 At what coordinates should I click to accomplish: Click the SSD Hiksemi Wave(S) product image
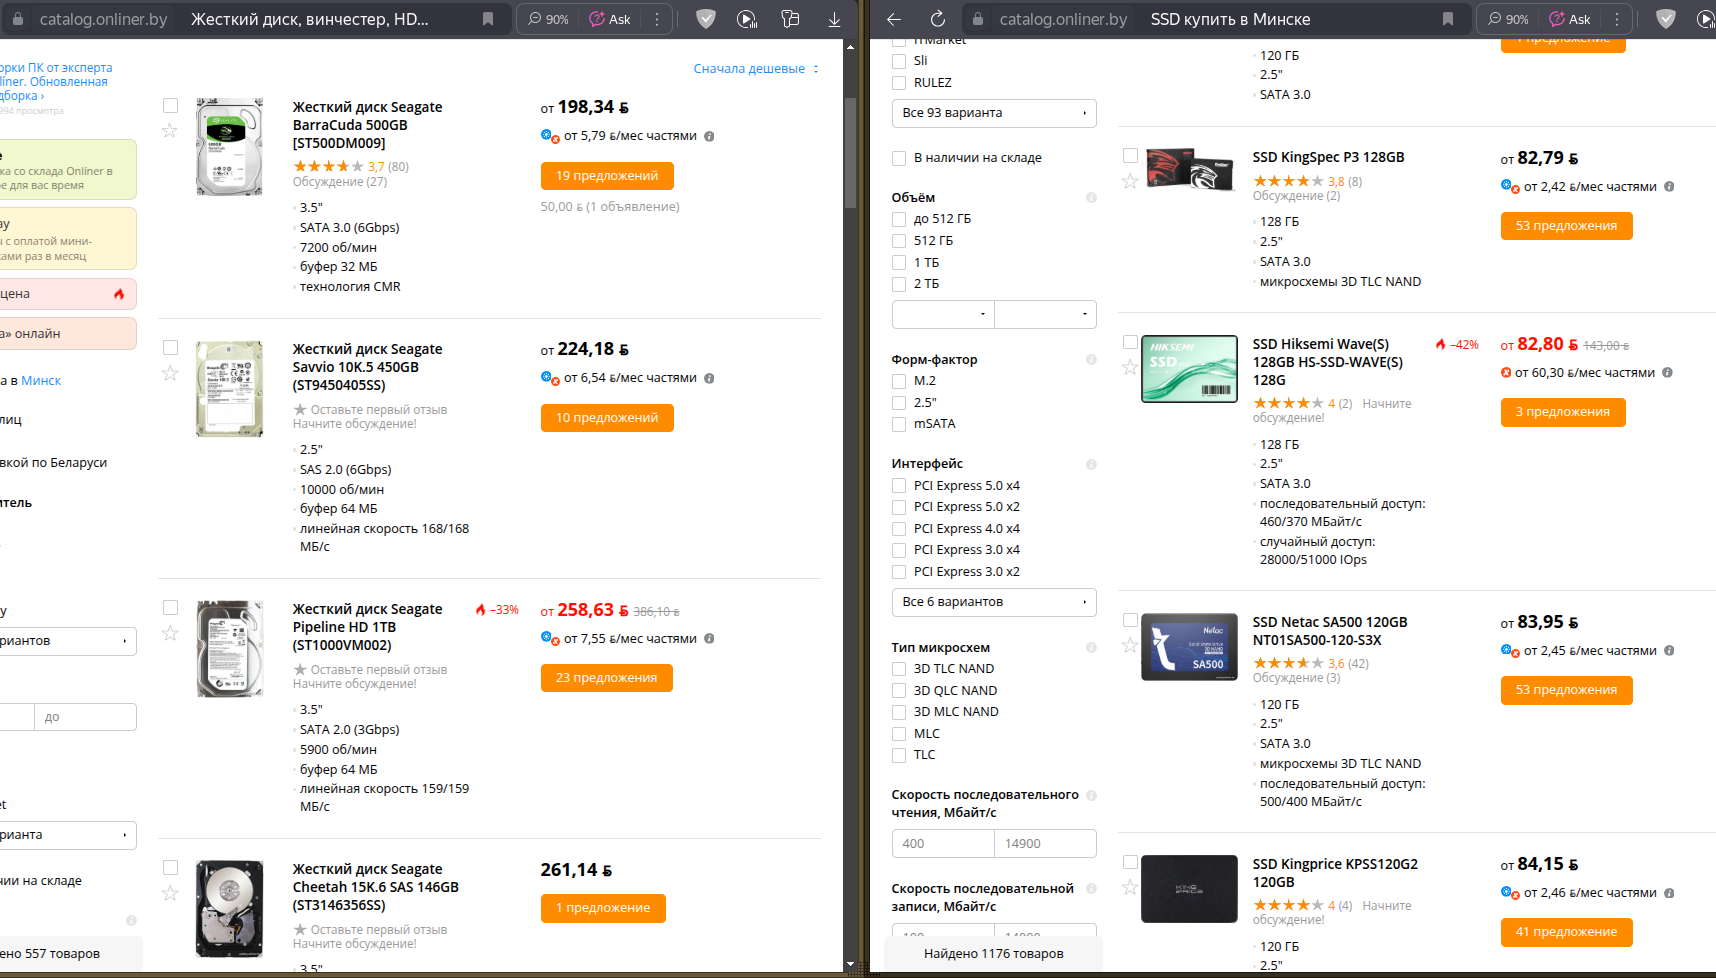(x=1189, y=369)
